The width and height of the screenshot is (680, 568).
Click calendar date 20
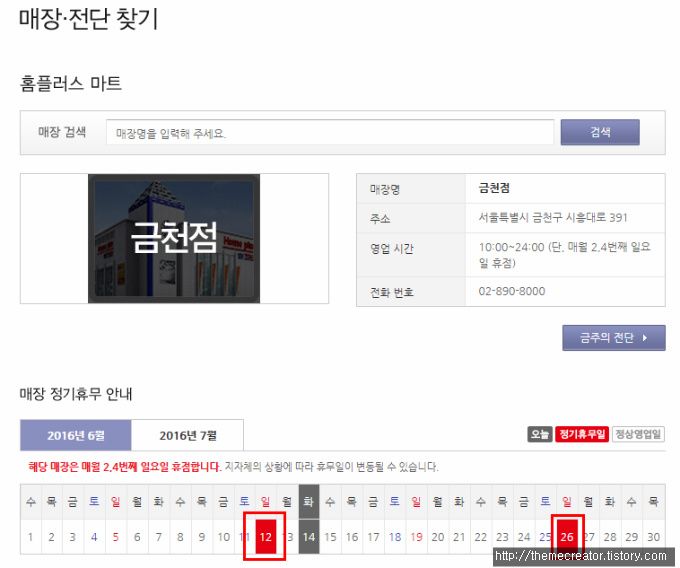coord(438,537)
